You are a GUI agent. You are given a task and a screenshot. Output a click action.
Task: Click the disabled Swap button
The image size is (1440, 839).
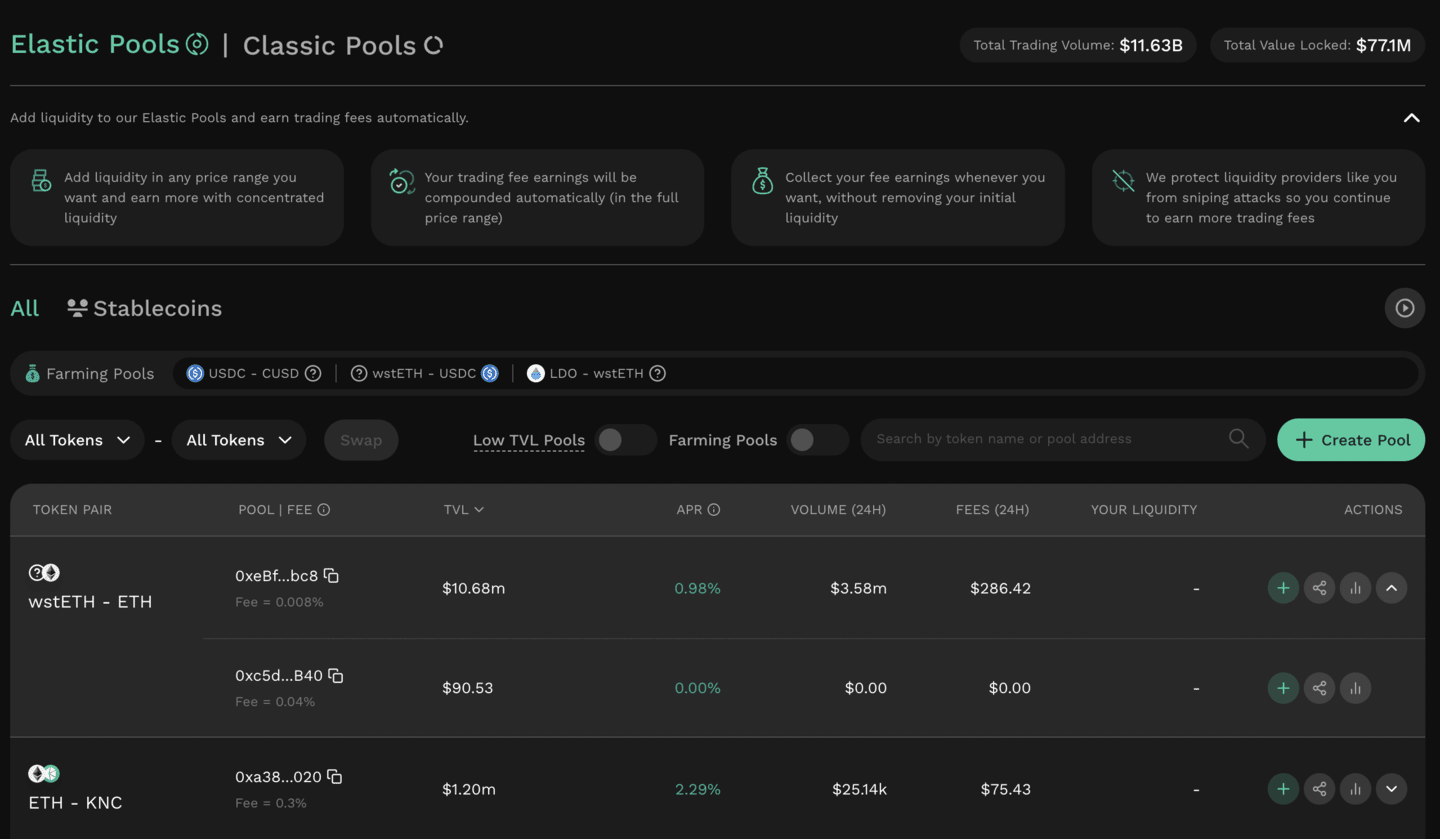[x=361, y=440]
